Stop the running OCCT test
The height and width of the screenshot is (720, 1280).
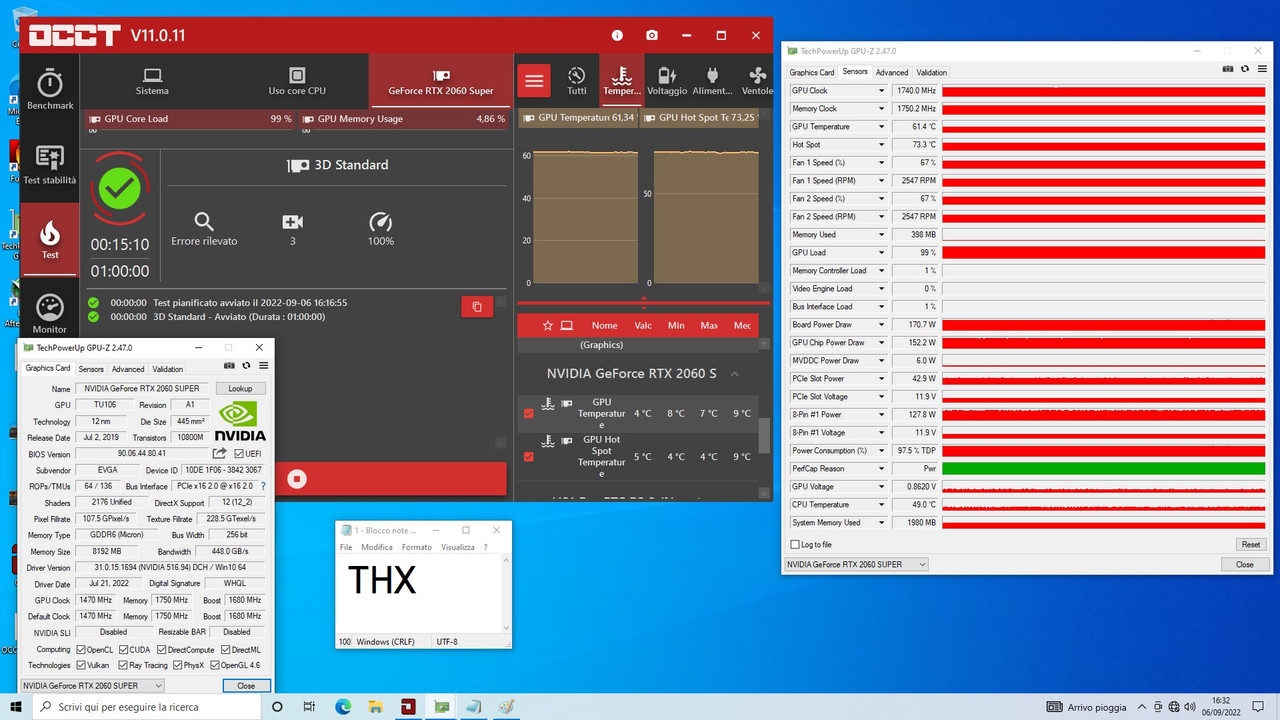click(x=296, y=479)
